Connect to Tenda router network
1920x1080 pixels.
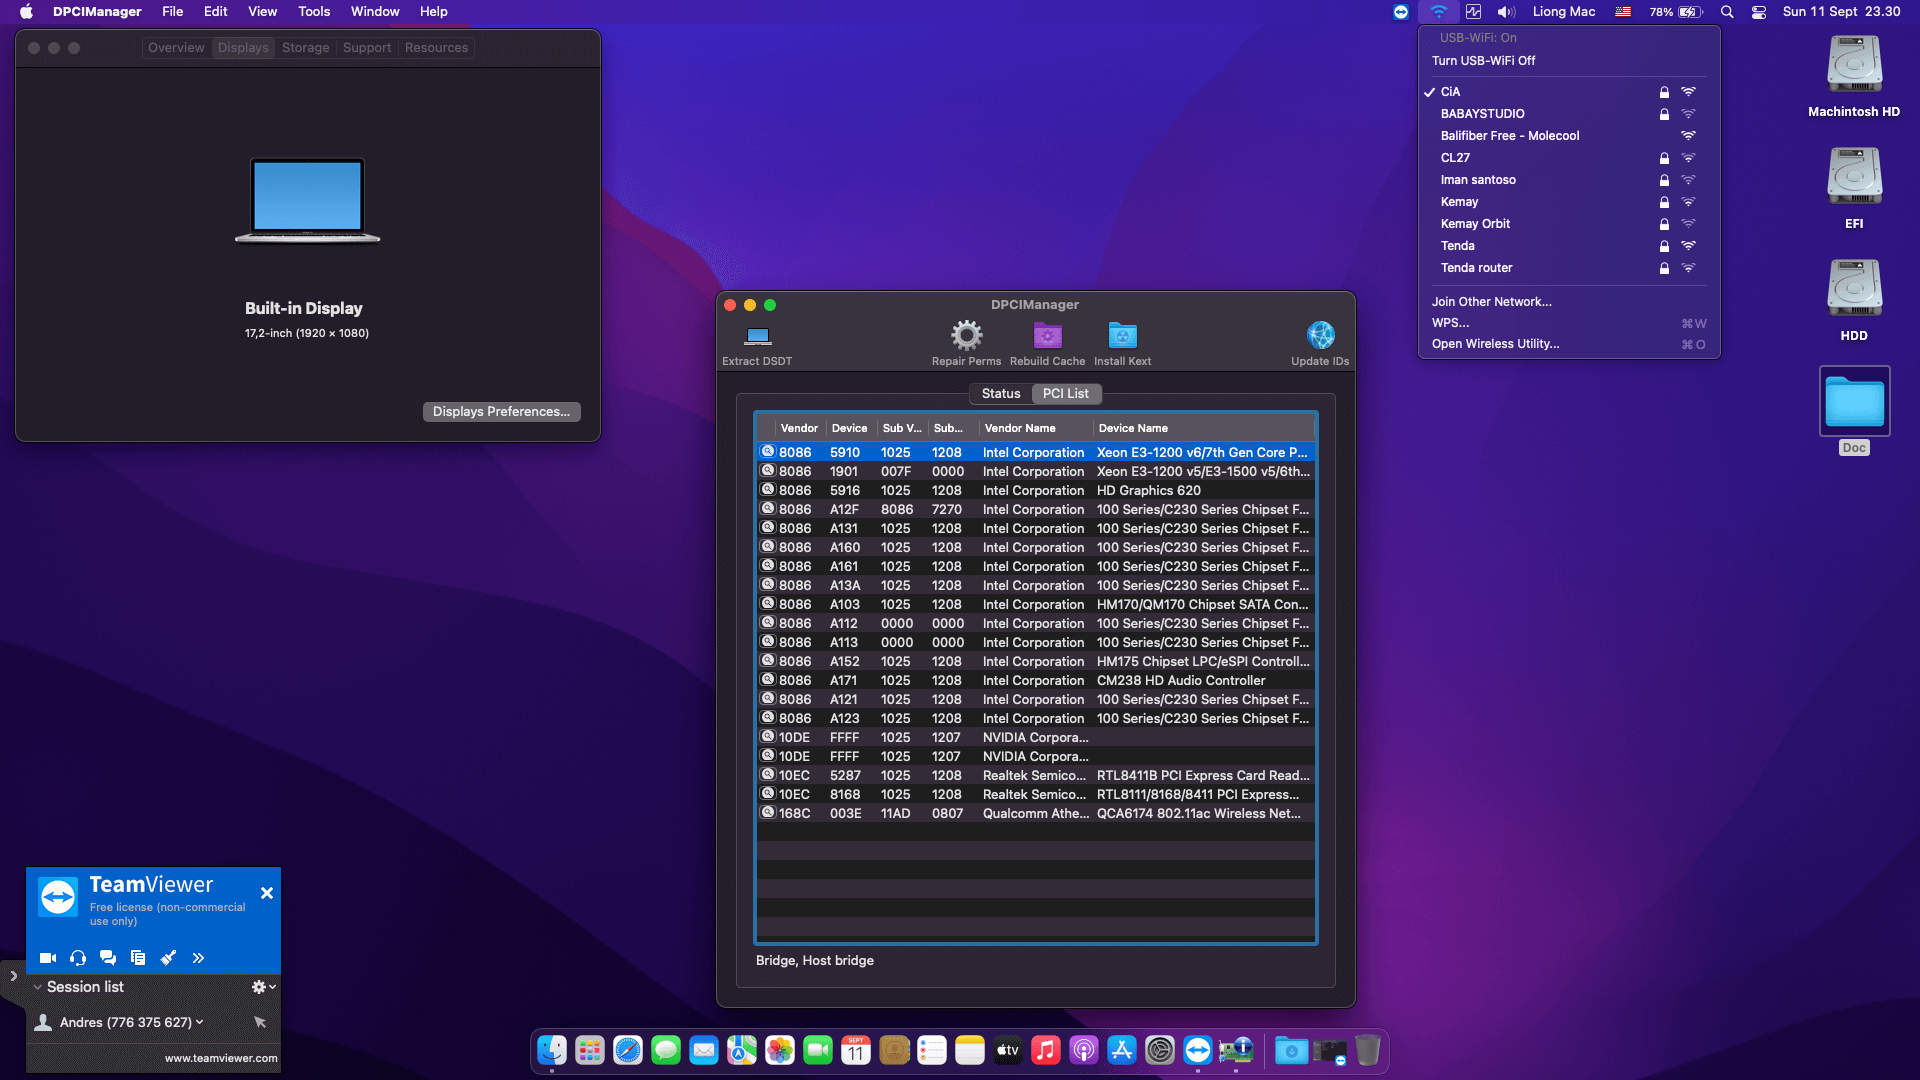click(1568, 268)
